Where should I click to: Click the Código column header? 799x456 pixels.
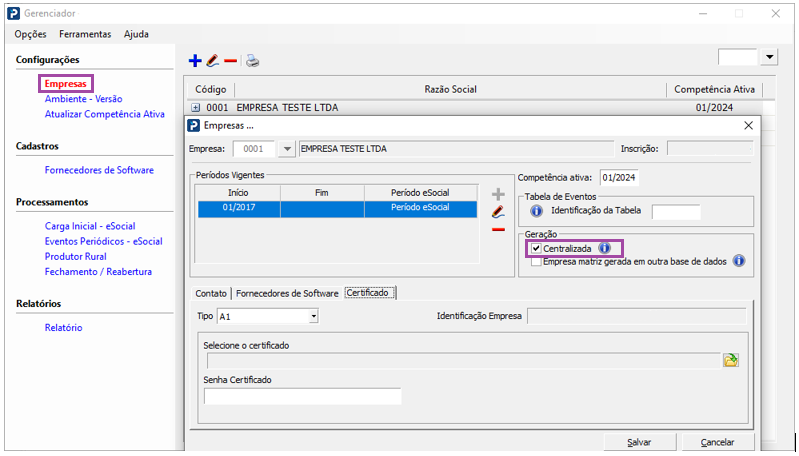point(210,89)
